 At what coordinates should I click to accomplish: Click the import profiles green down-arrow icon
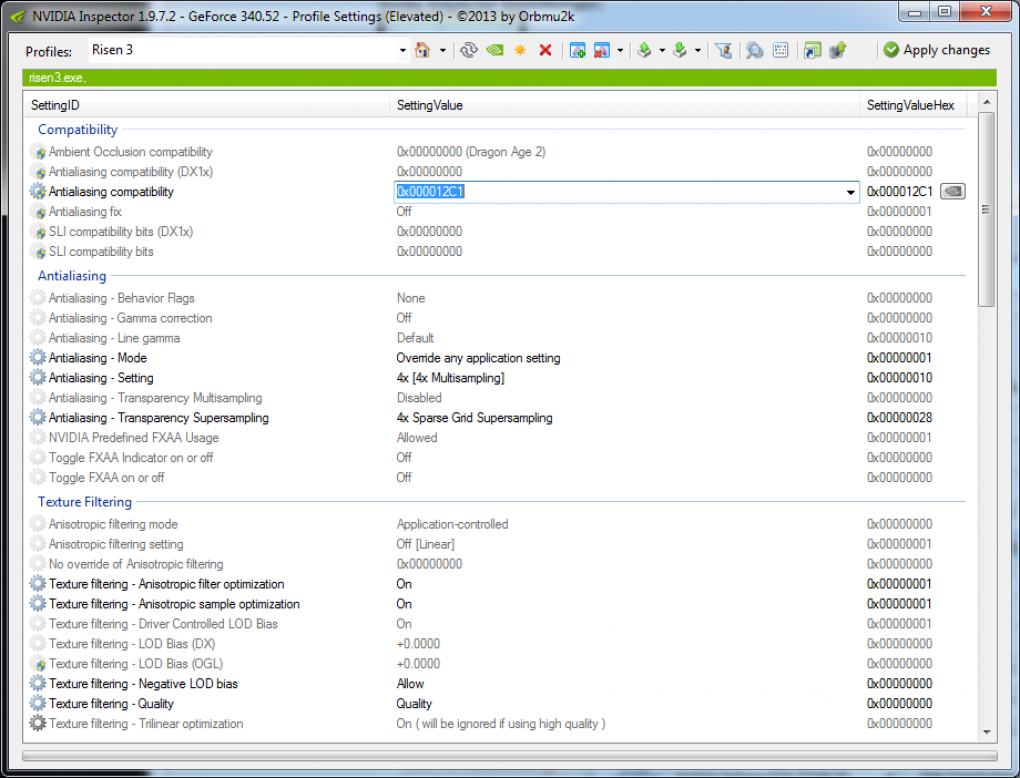[680, 50]
